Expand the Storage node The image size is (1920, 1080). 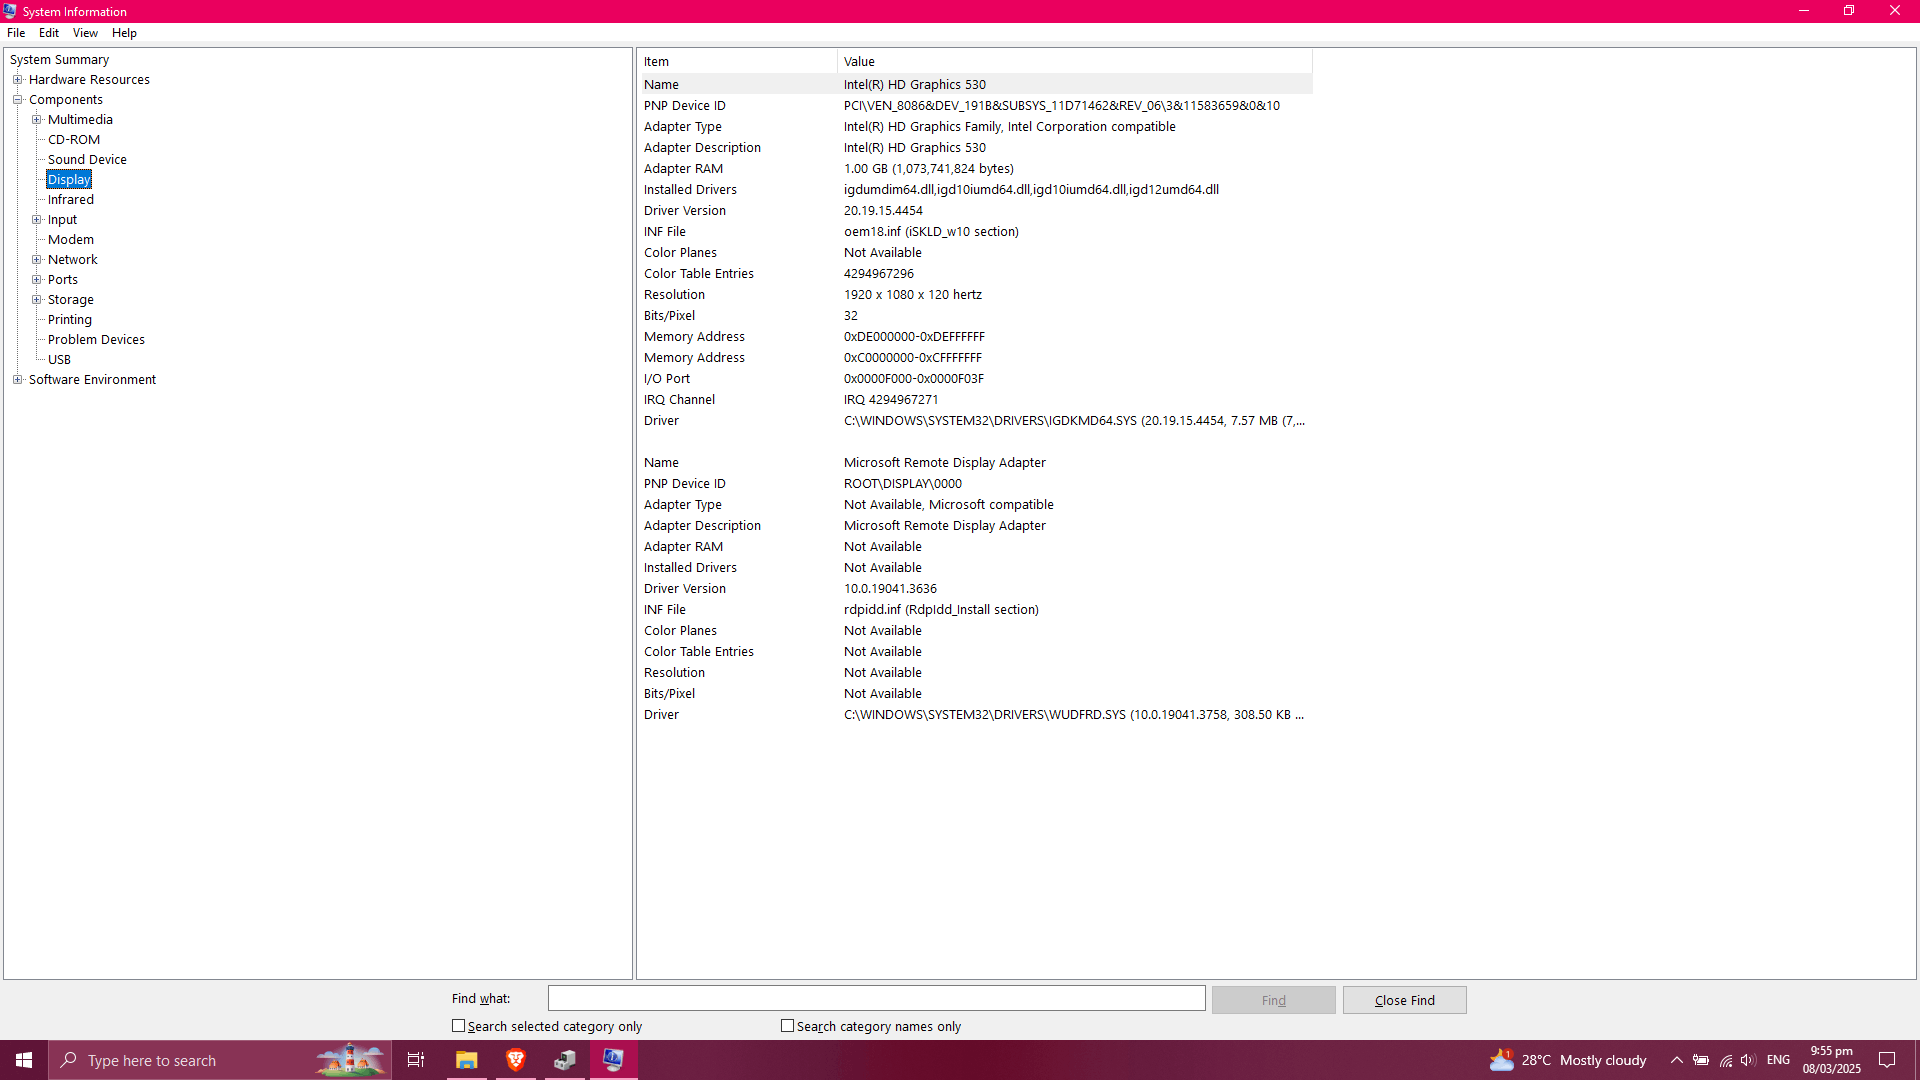36,300
